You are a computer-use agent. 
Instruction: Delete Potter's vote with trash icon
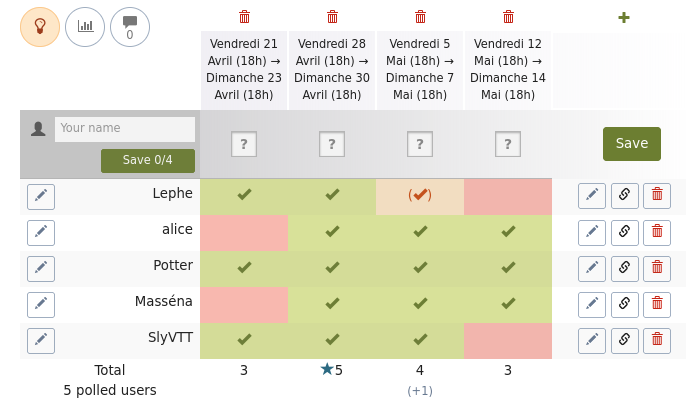[657, 269]
